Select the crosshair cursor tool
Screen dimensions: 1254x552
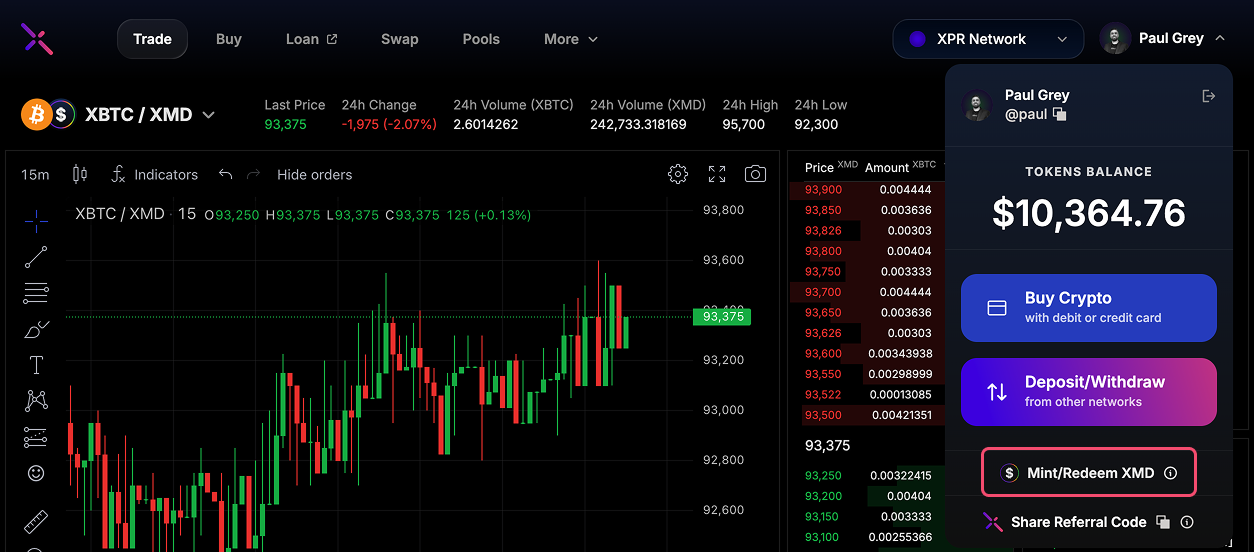tap(36, 220)
